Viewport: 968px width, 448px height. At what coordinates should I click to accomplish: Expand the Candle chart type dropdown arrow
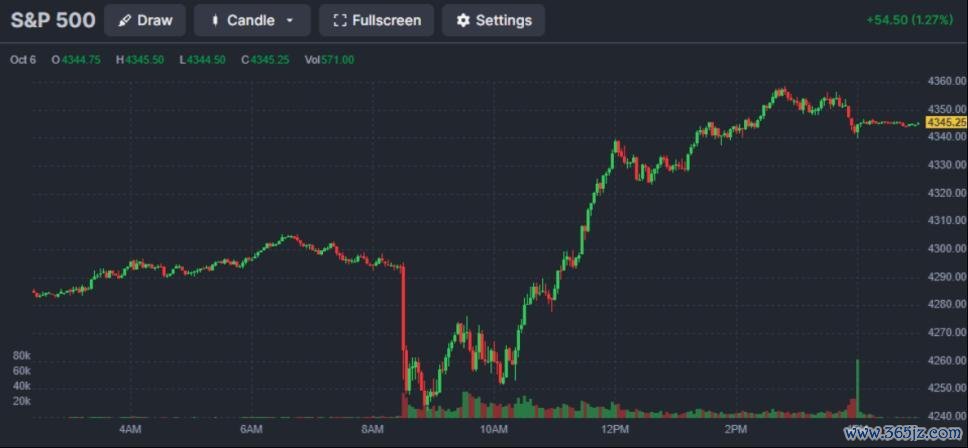pos(290,20)
